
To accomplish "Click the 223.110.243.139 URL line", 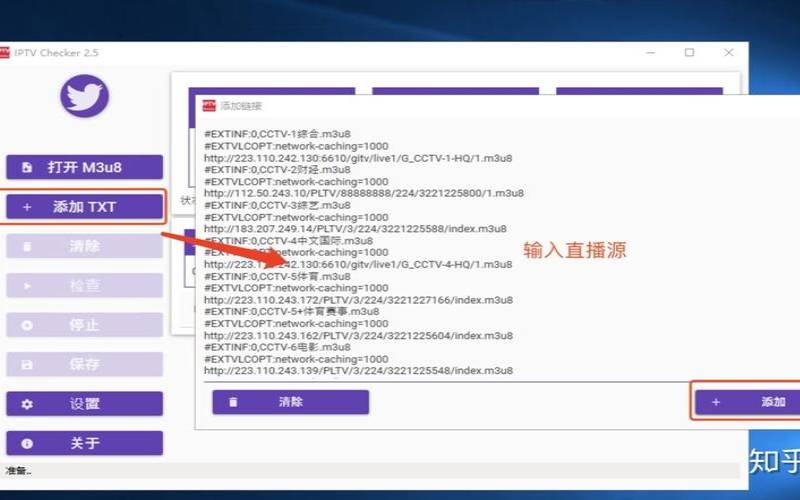I will click(358, 370).
